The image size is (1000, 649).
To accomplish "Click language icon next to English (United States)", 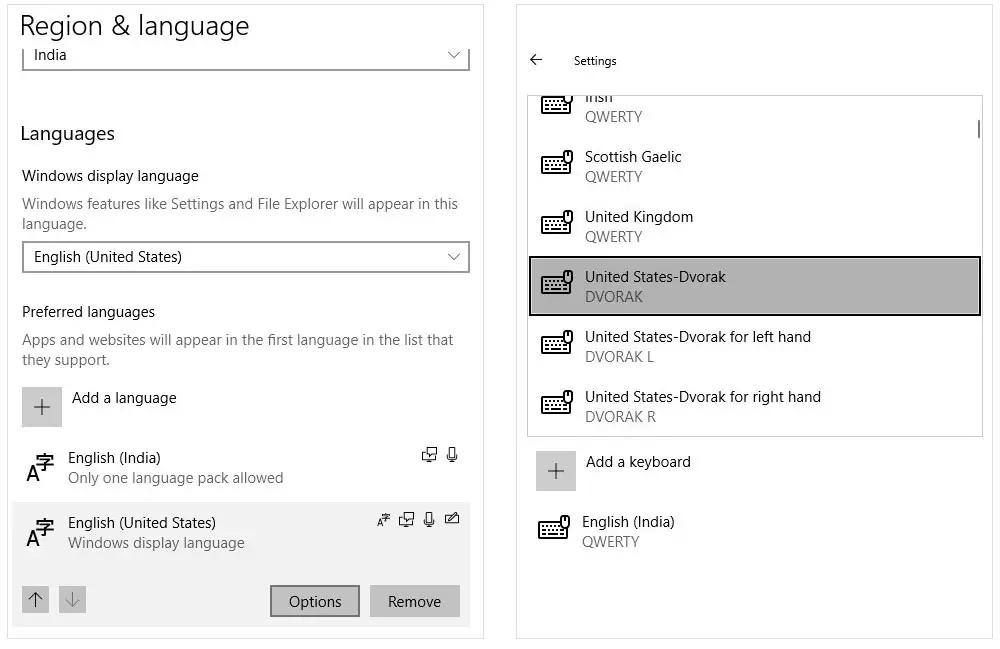I will pyautogui.click(x=40, y=533).
